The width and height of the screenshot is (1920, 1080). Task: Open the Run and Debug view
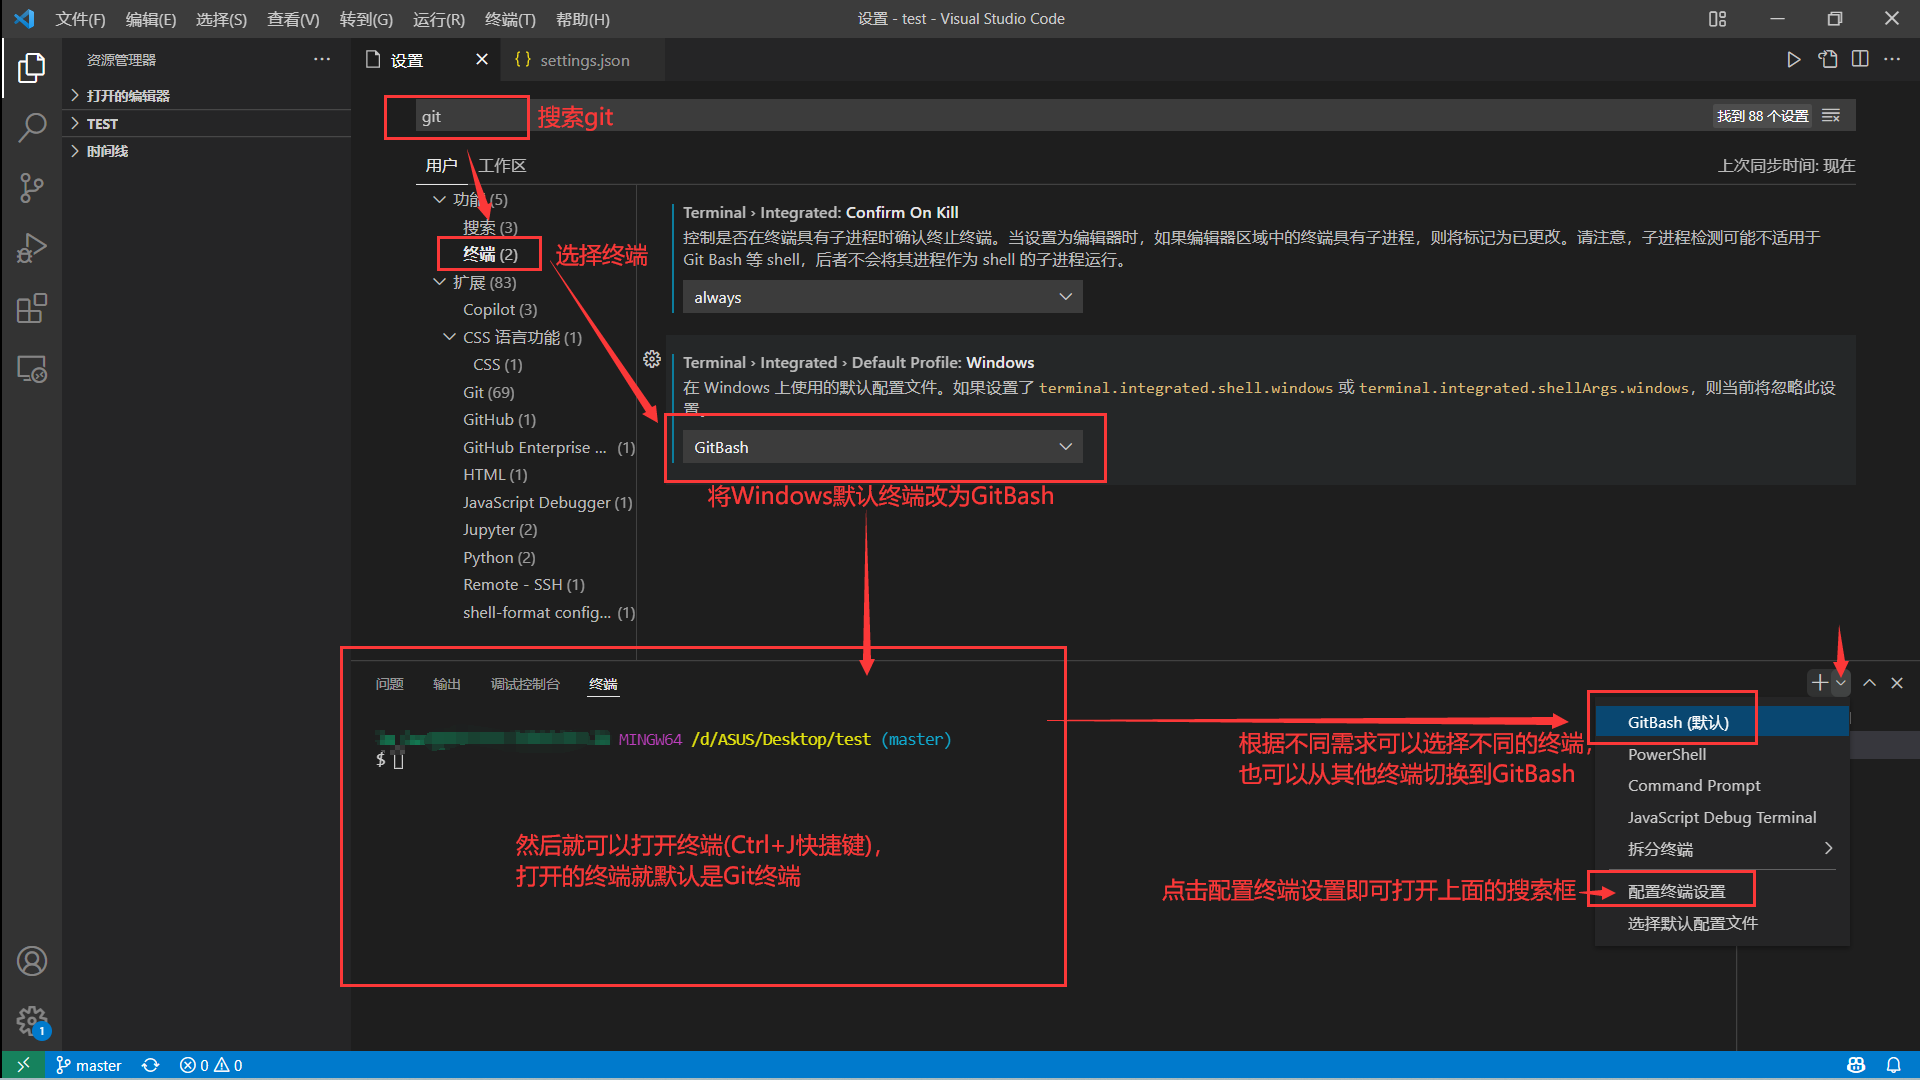coord(32,248)
